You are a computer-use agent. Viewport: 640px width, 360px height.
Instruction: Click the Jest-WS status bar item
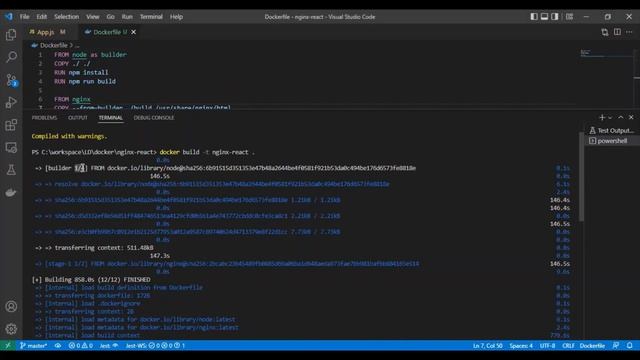click(x=155, y=345)
